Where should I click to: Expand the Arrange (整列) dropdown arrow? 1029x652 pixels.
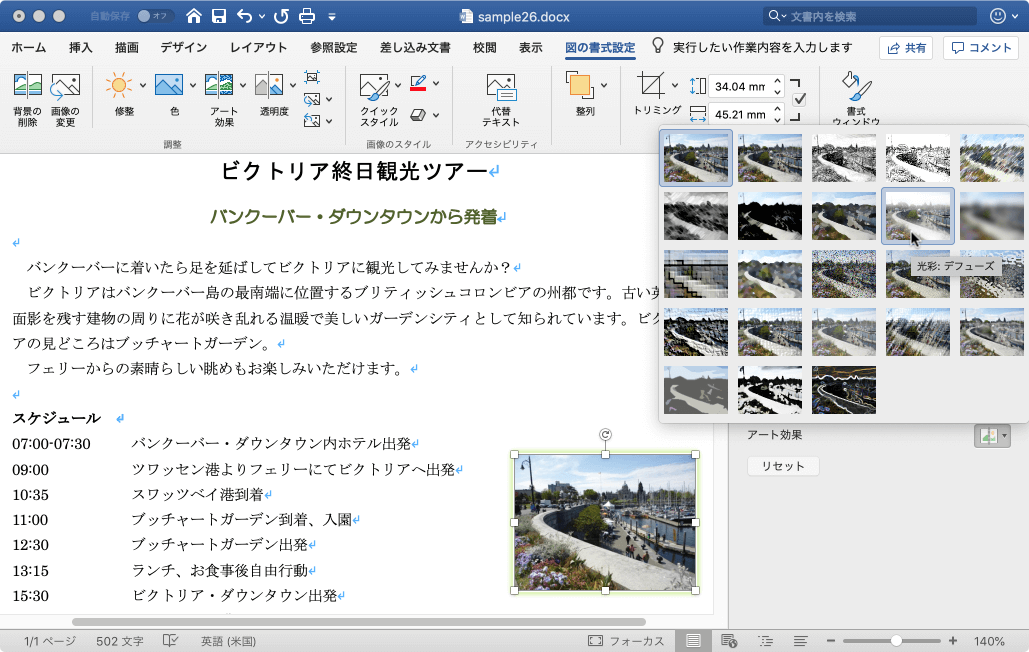pos(604,86)
